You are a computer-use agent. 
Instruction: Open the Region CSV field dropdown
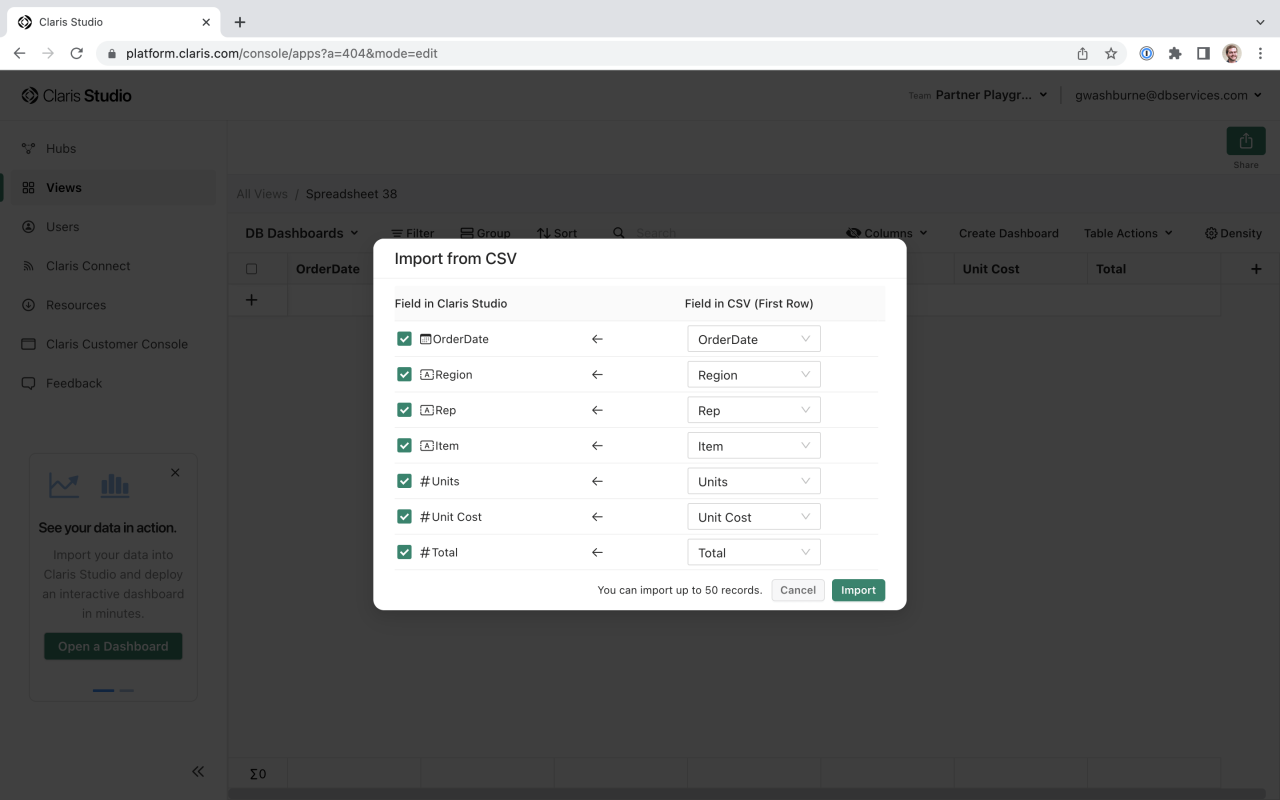click(x=754, y=375)
